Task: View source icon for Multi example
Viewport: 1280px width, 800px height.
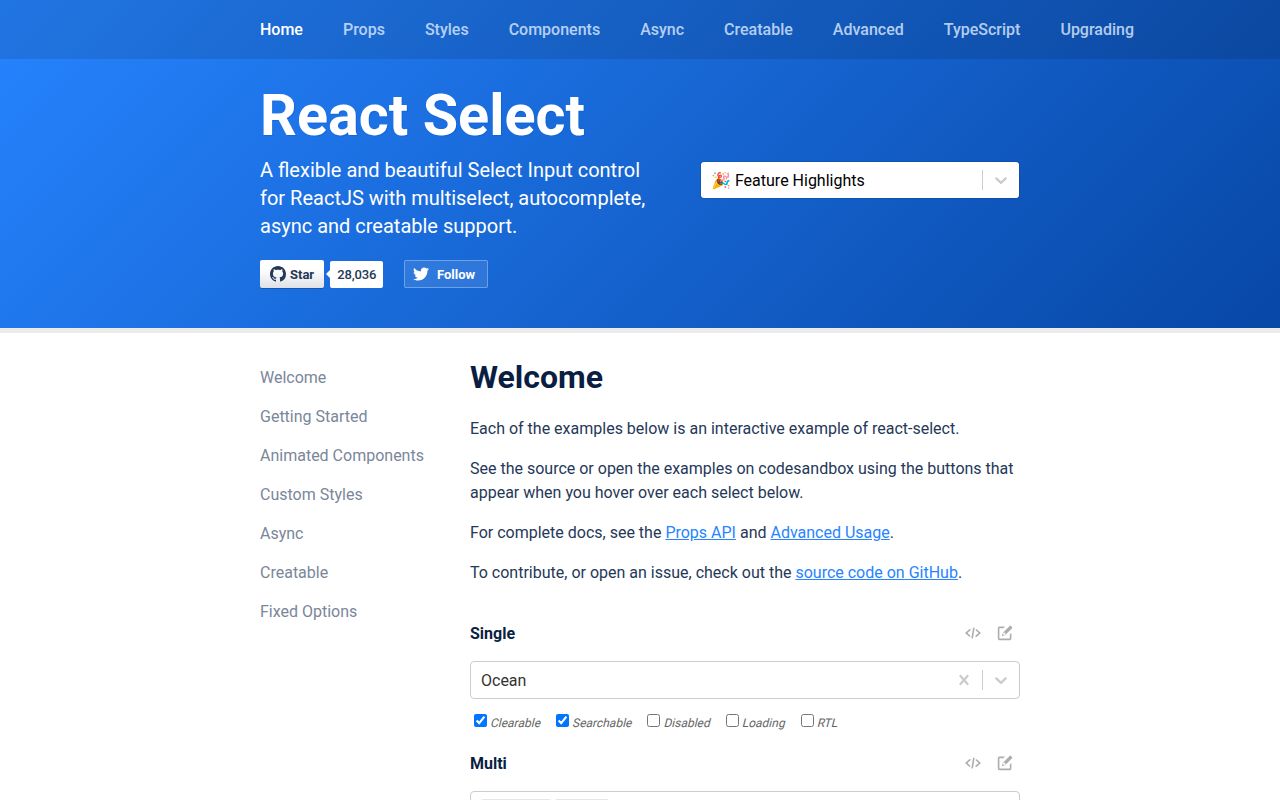Action: point(973,763)
